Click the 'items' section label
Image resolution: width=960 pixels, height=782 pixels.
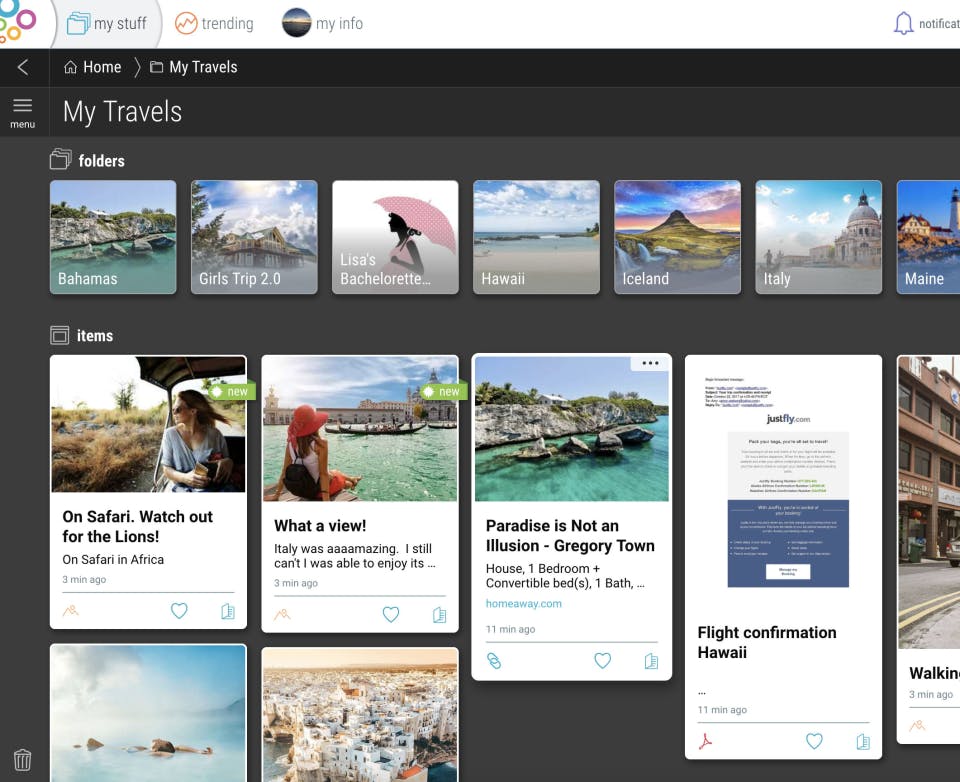tap(95, 336)
